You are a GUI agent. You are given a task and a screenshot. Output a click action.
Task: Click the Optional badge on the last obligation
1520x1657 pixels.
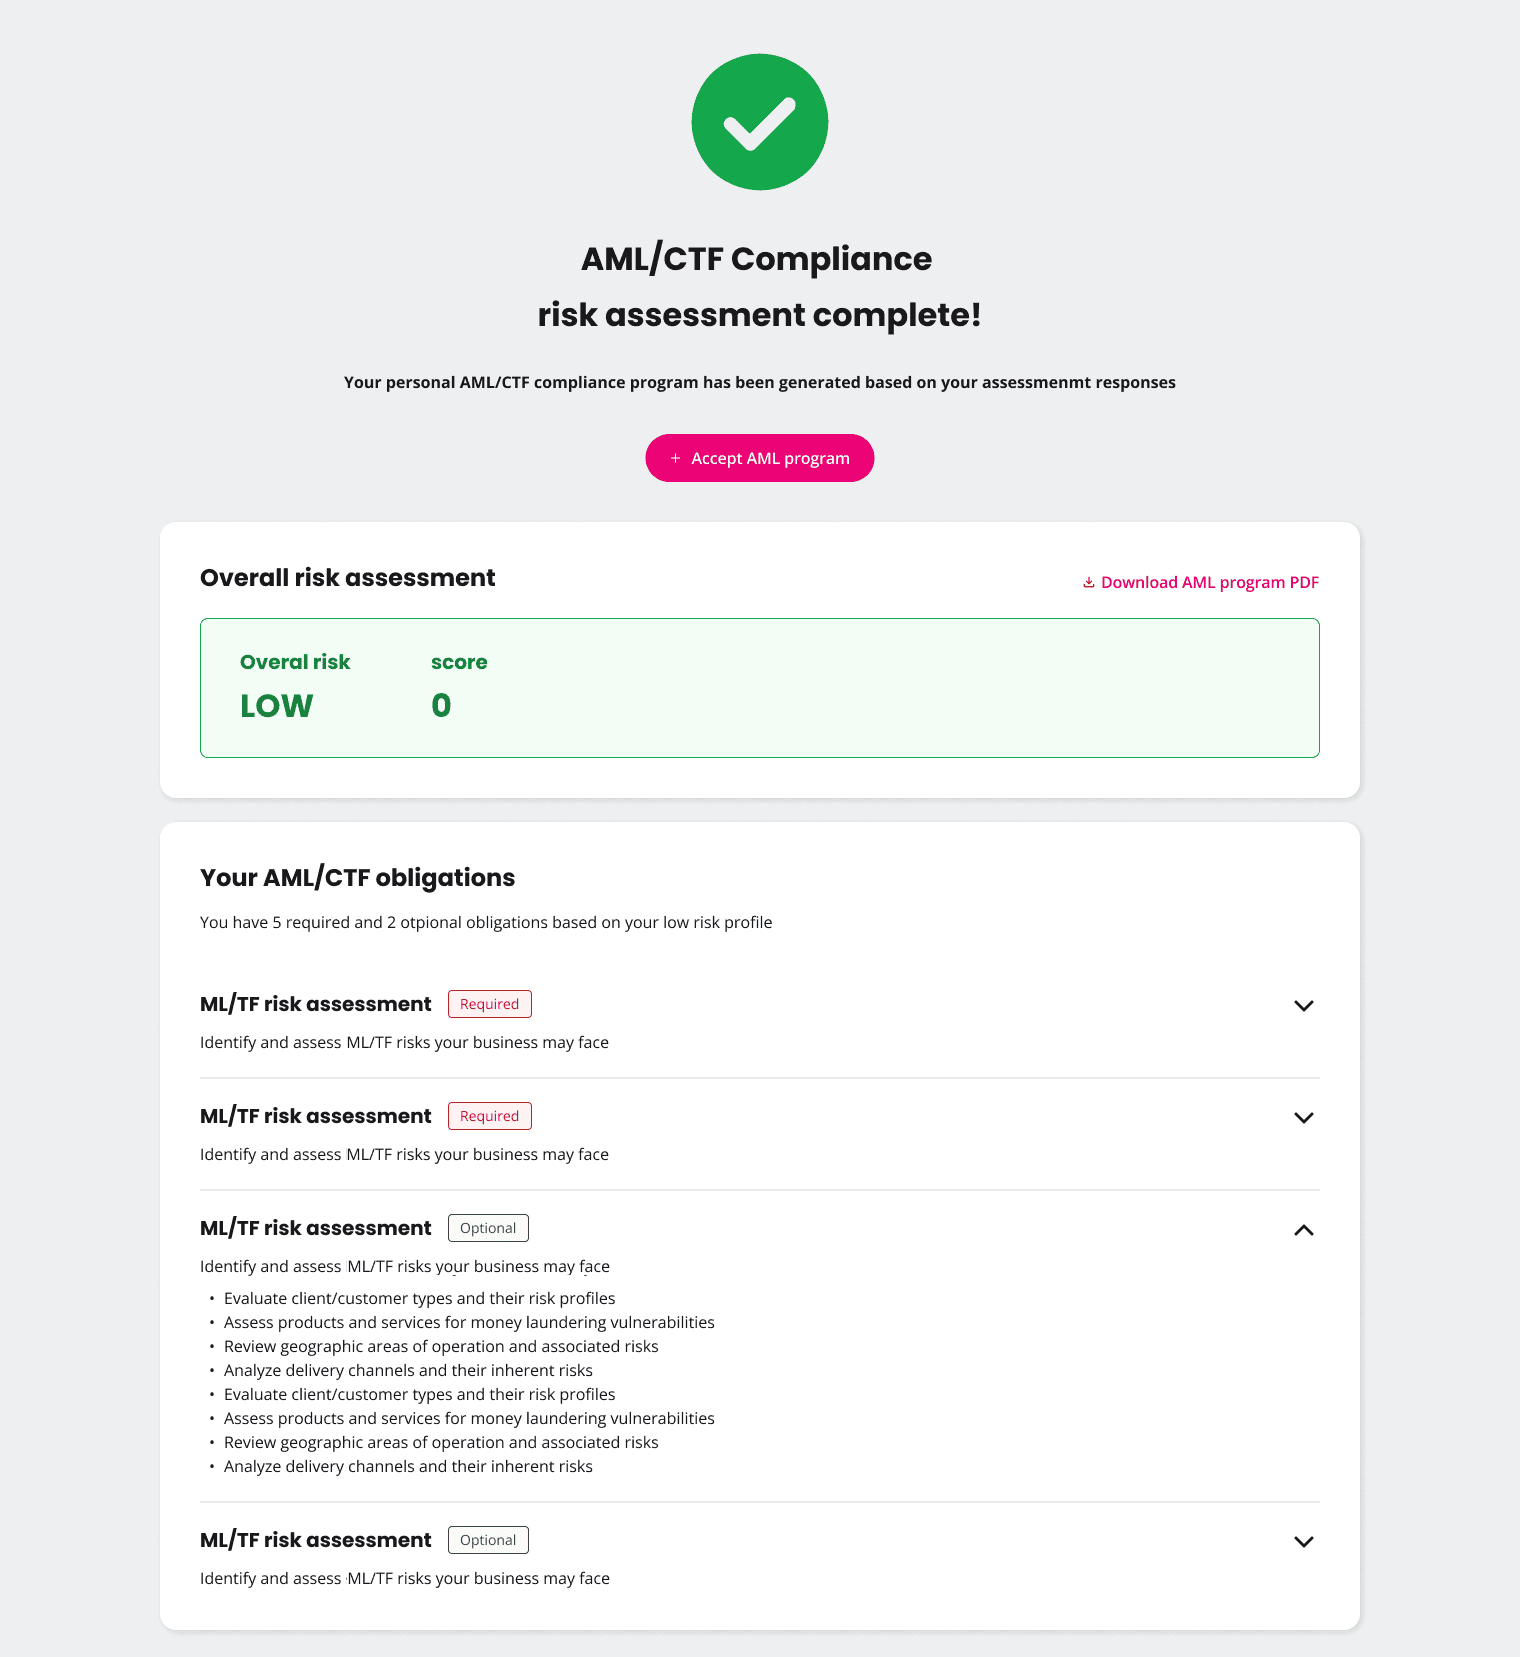tap(488, 1540)
